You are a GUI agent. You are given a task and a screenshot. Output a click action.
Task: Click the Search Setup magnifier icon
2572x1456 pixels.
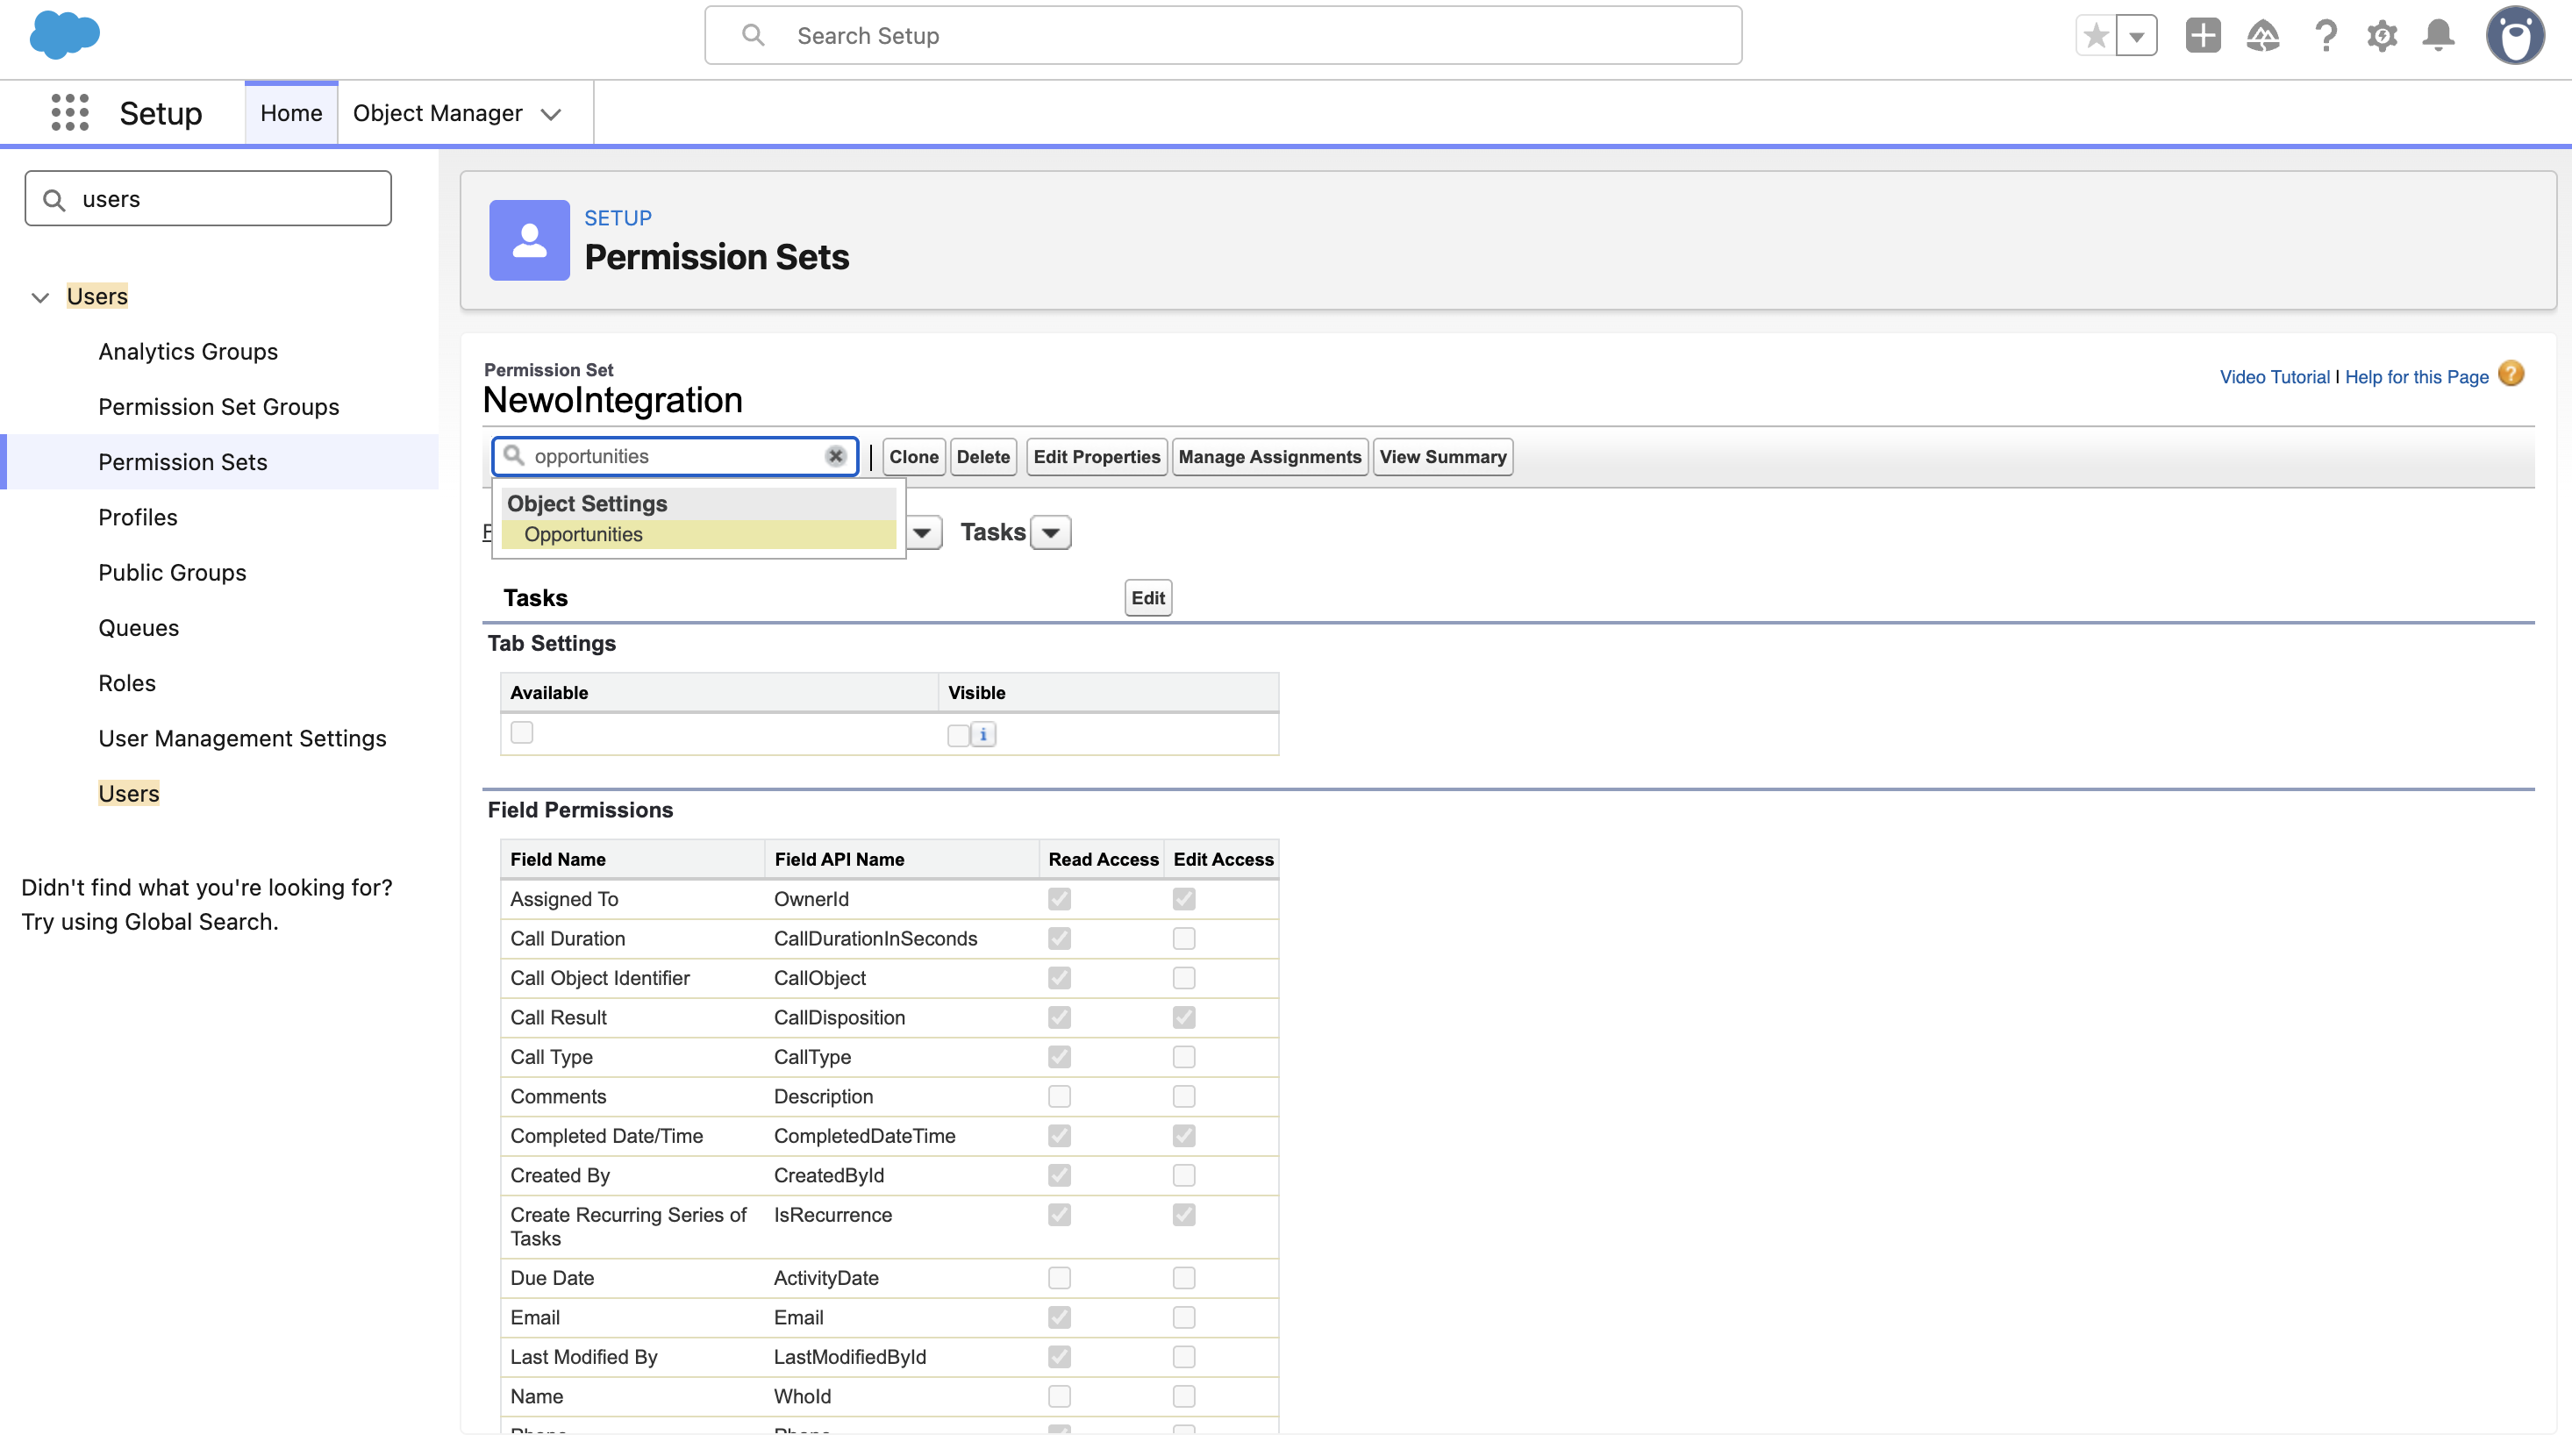(753, 36)
